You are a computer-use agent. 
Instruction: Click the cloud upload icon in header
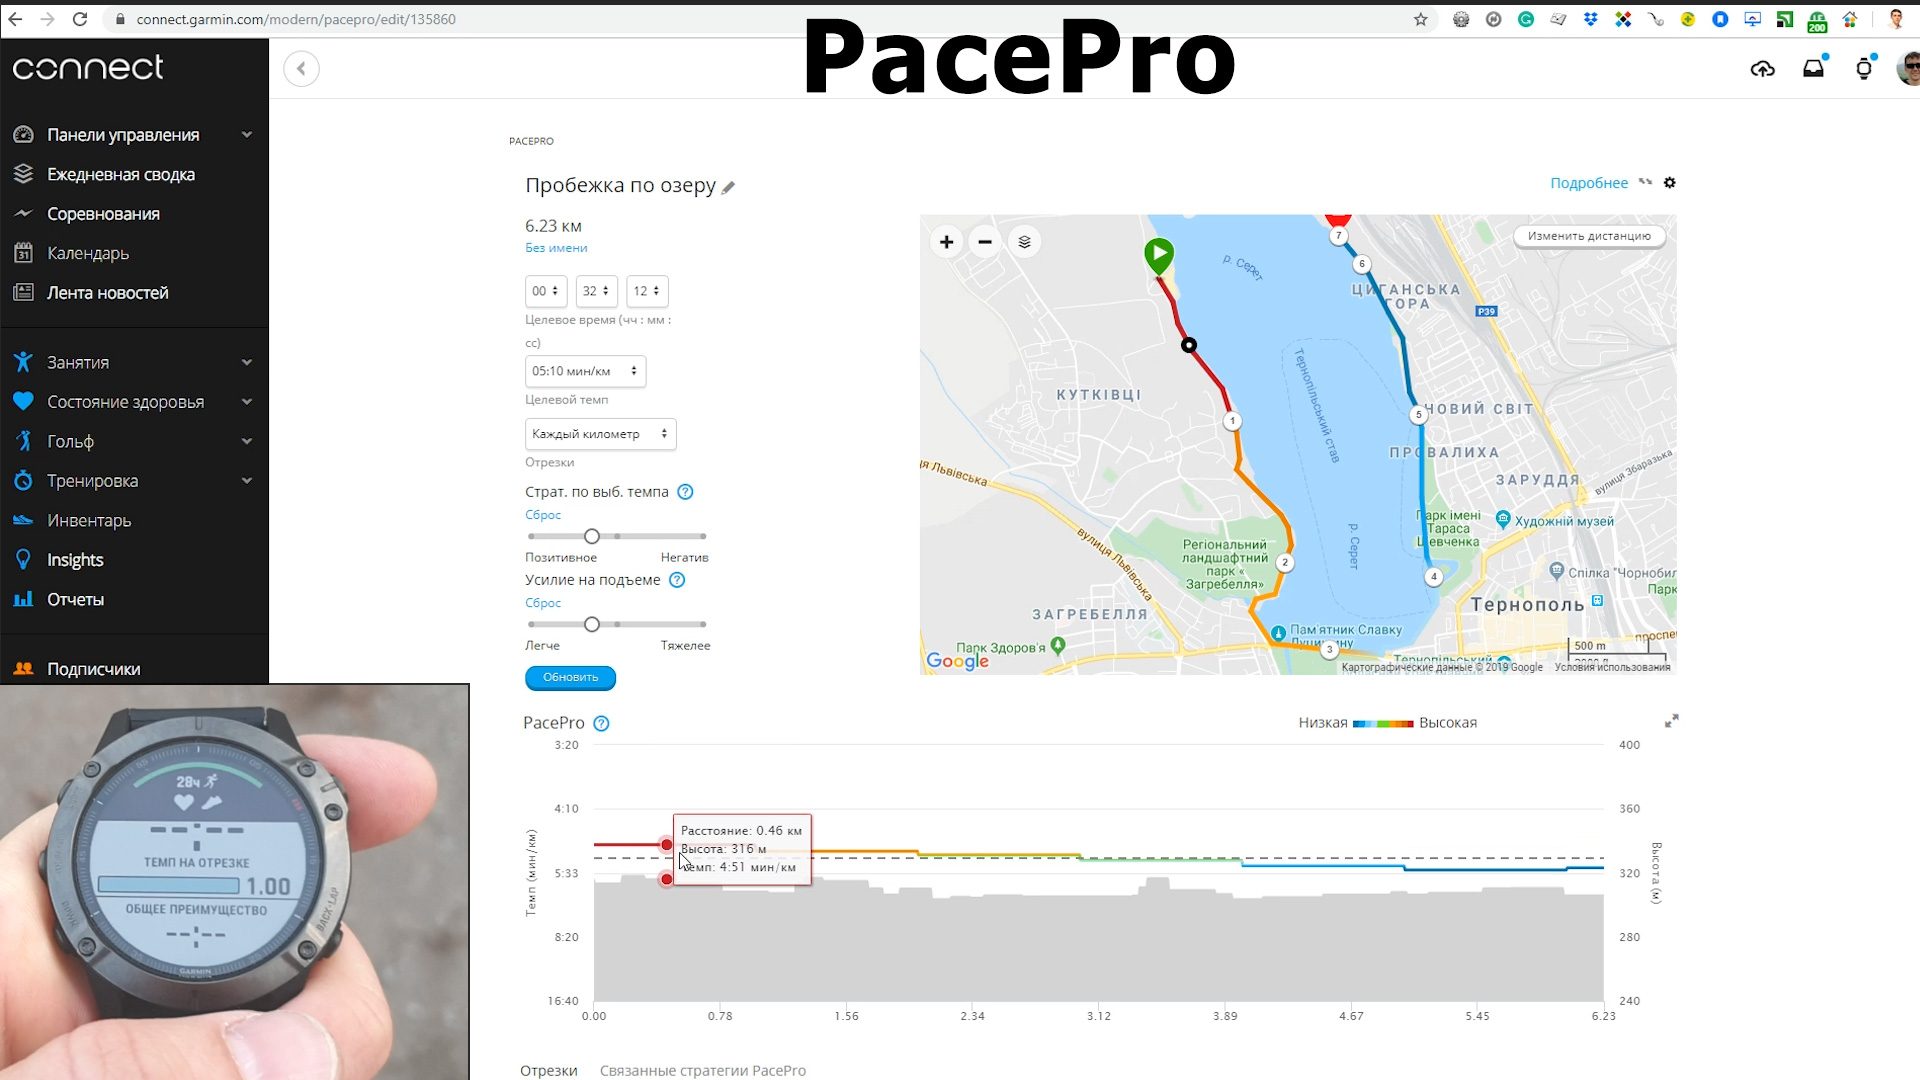(x=1762, y=69)
